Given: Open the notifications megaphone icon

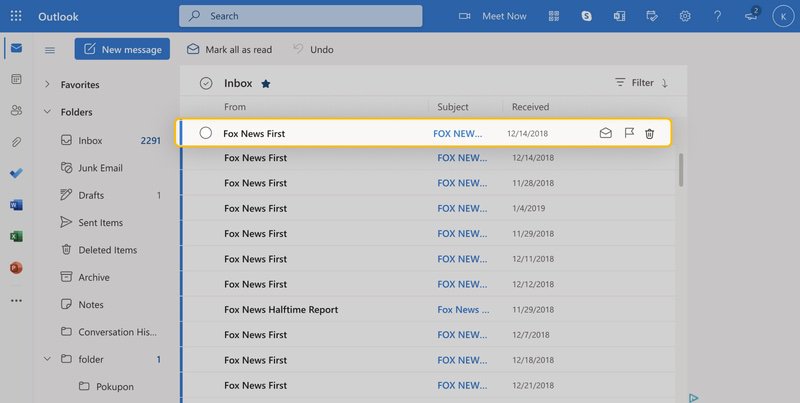Looking at the screenshot, I should pos(751,15).
